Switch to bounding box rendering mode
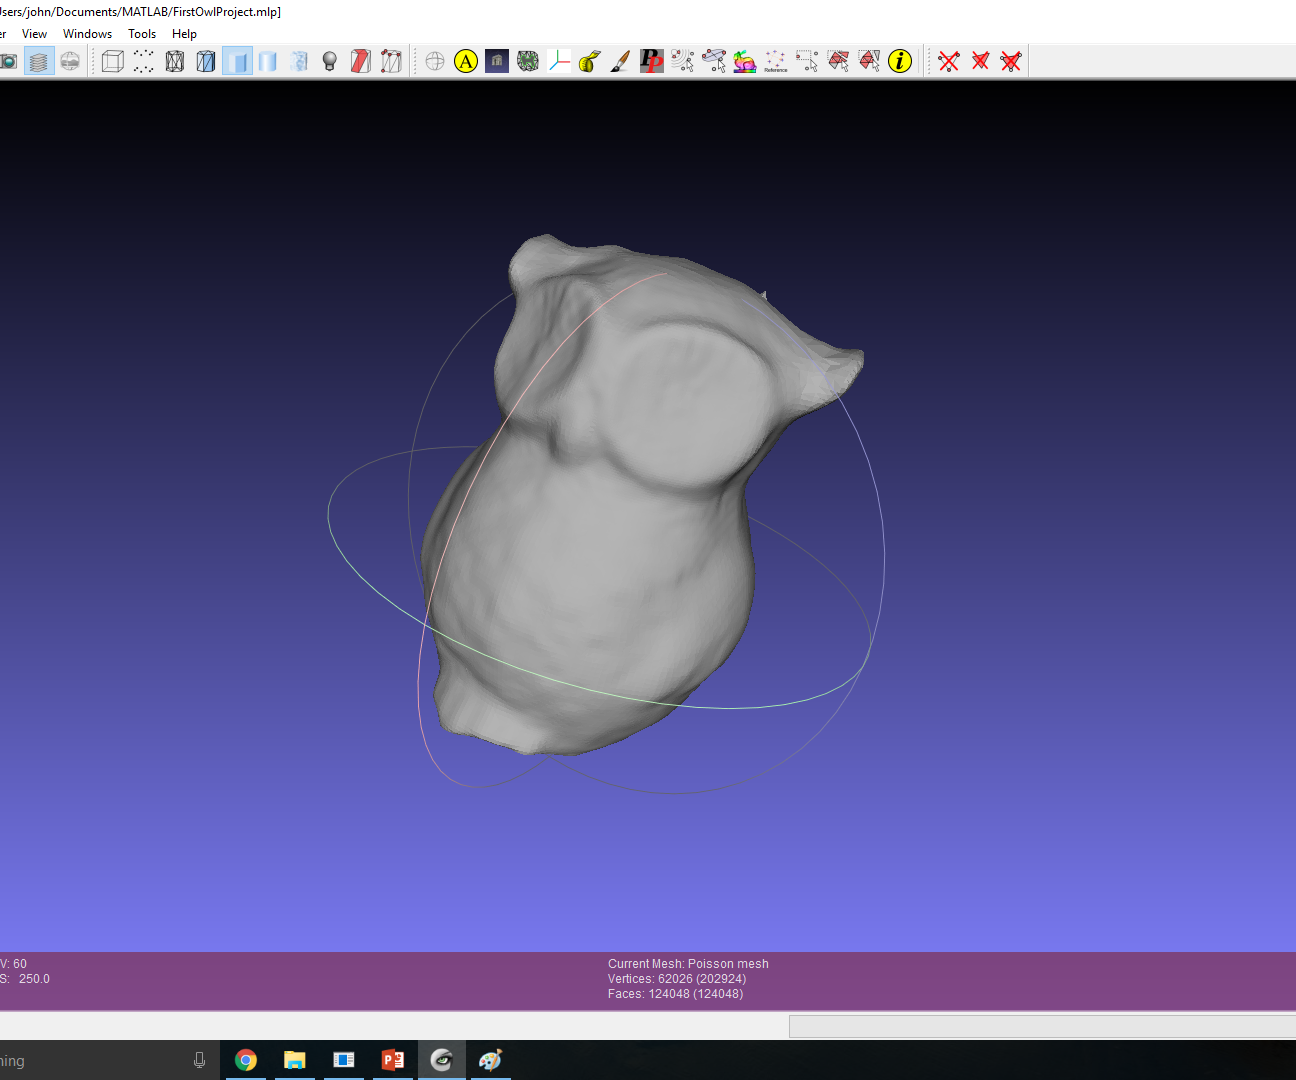This screenshot has height=1080, width=1296. point(112,61)
